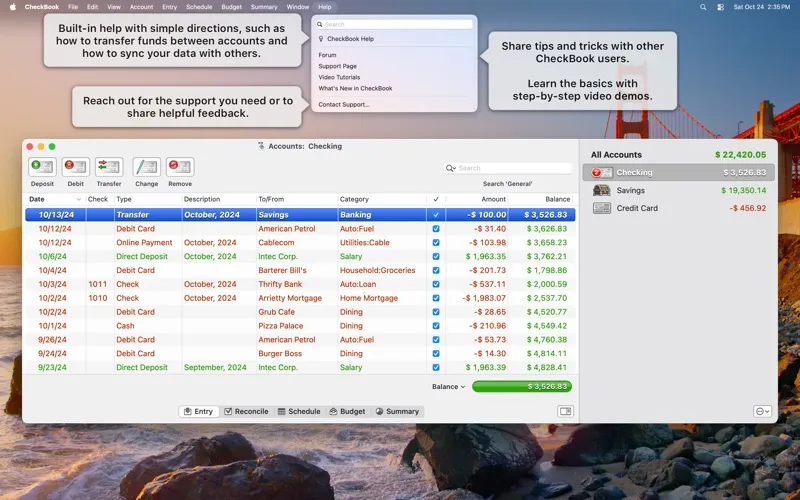
Task: Click the Transfer toolbar icon
Action: [x=109, y=167]
